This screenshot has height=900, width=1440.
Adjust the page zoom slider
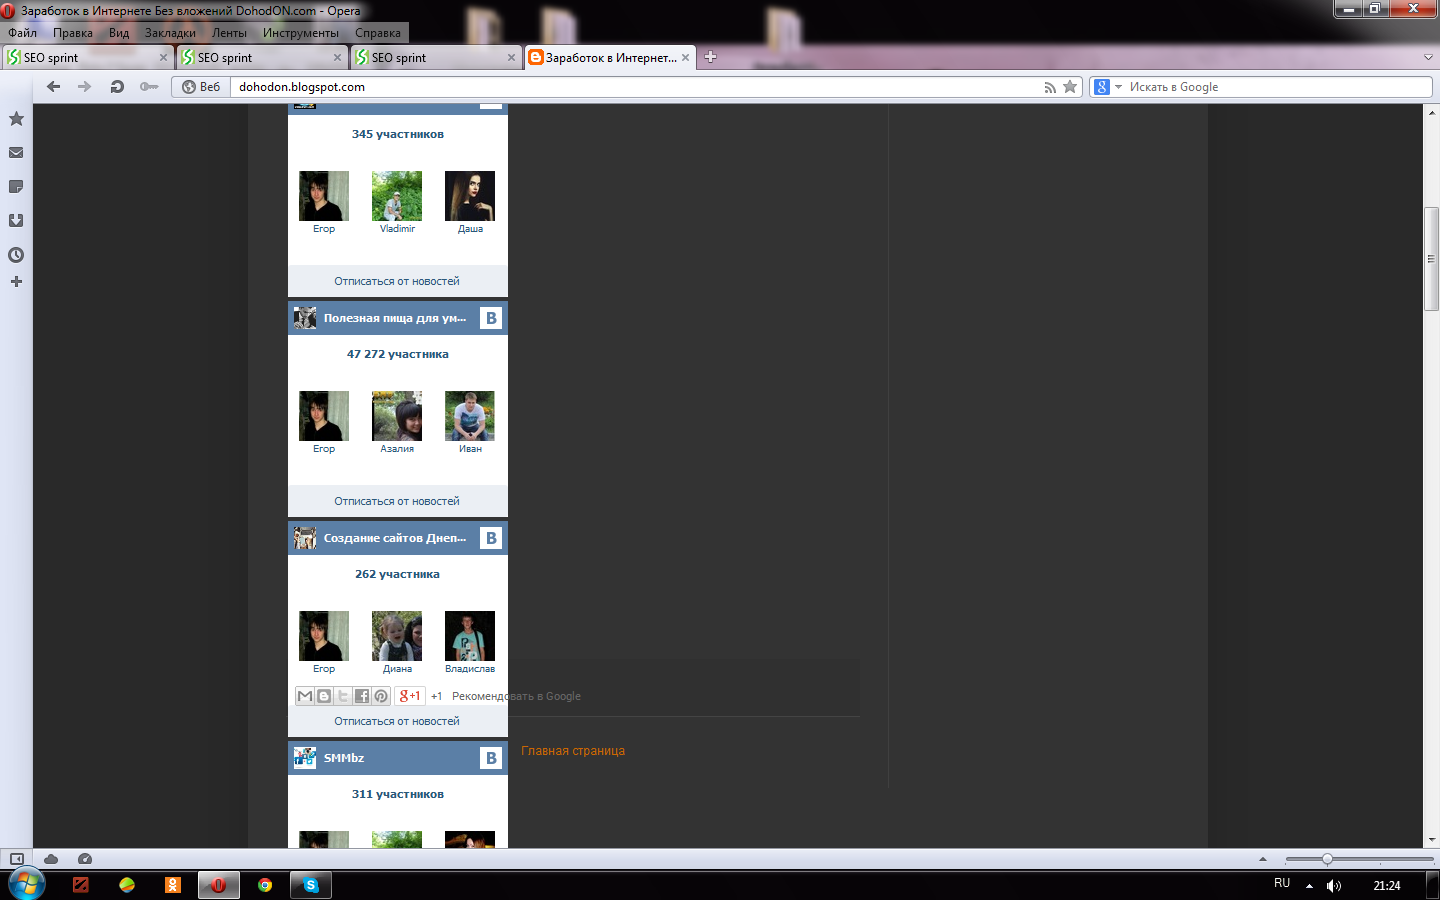pos(1327,859)
